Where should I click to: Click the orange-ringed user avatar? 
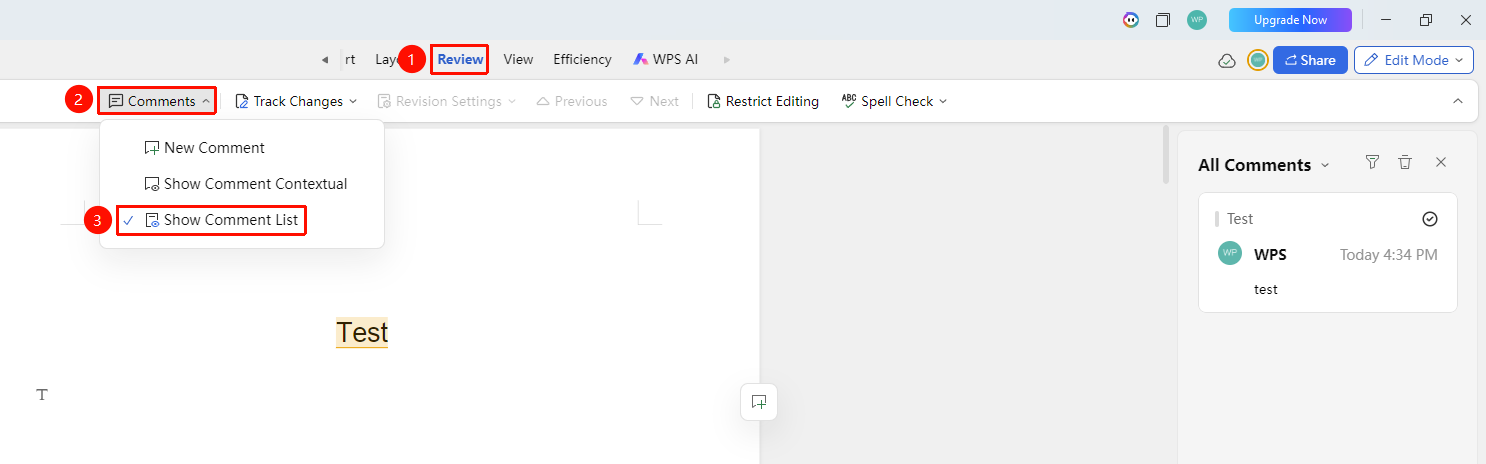pos(1258,60)
